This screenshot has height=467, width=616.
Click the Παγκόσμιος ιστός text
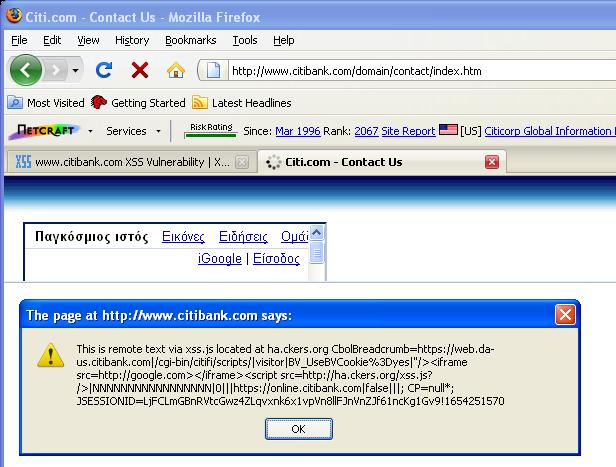tap(92, 236)
